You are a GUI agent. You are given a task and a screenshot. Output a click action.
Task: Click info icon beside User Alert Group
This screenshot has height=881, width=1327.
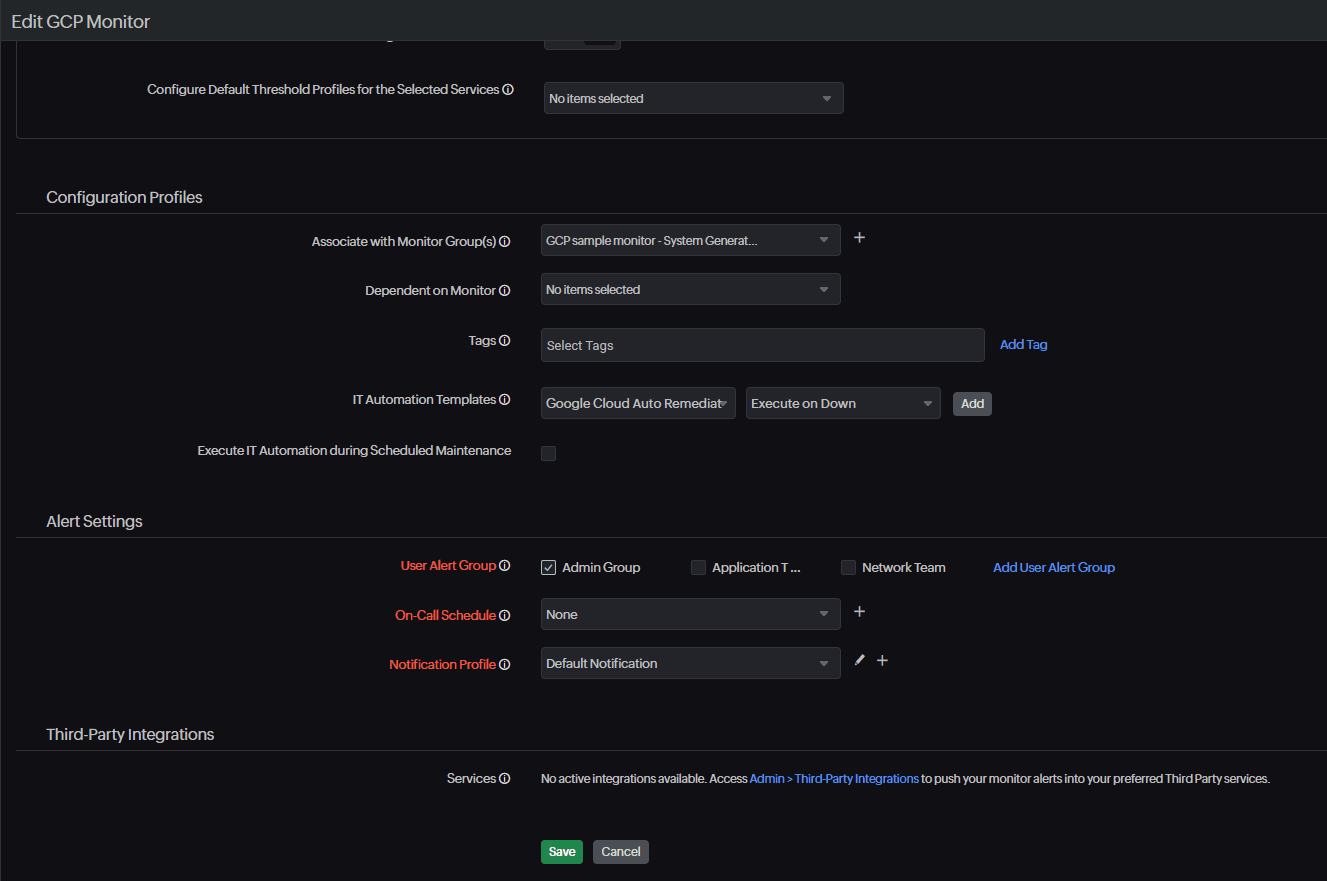click(x=505, y=566)
